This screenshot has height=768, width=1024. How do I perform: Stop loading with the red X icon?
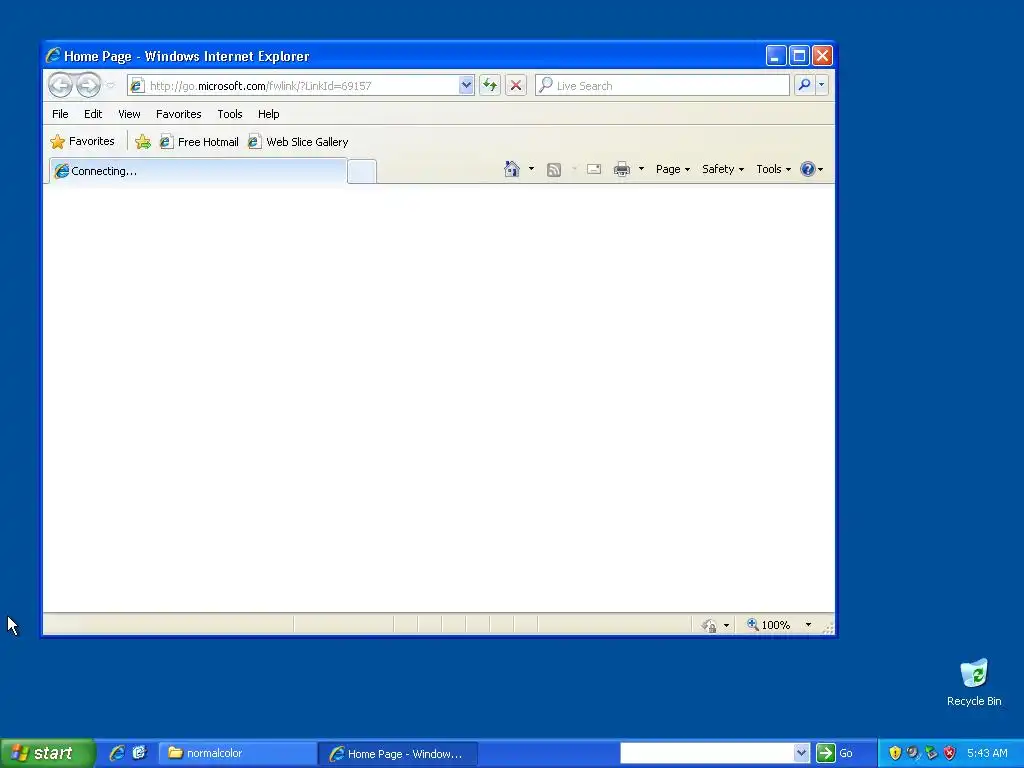pos(516,86)
